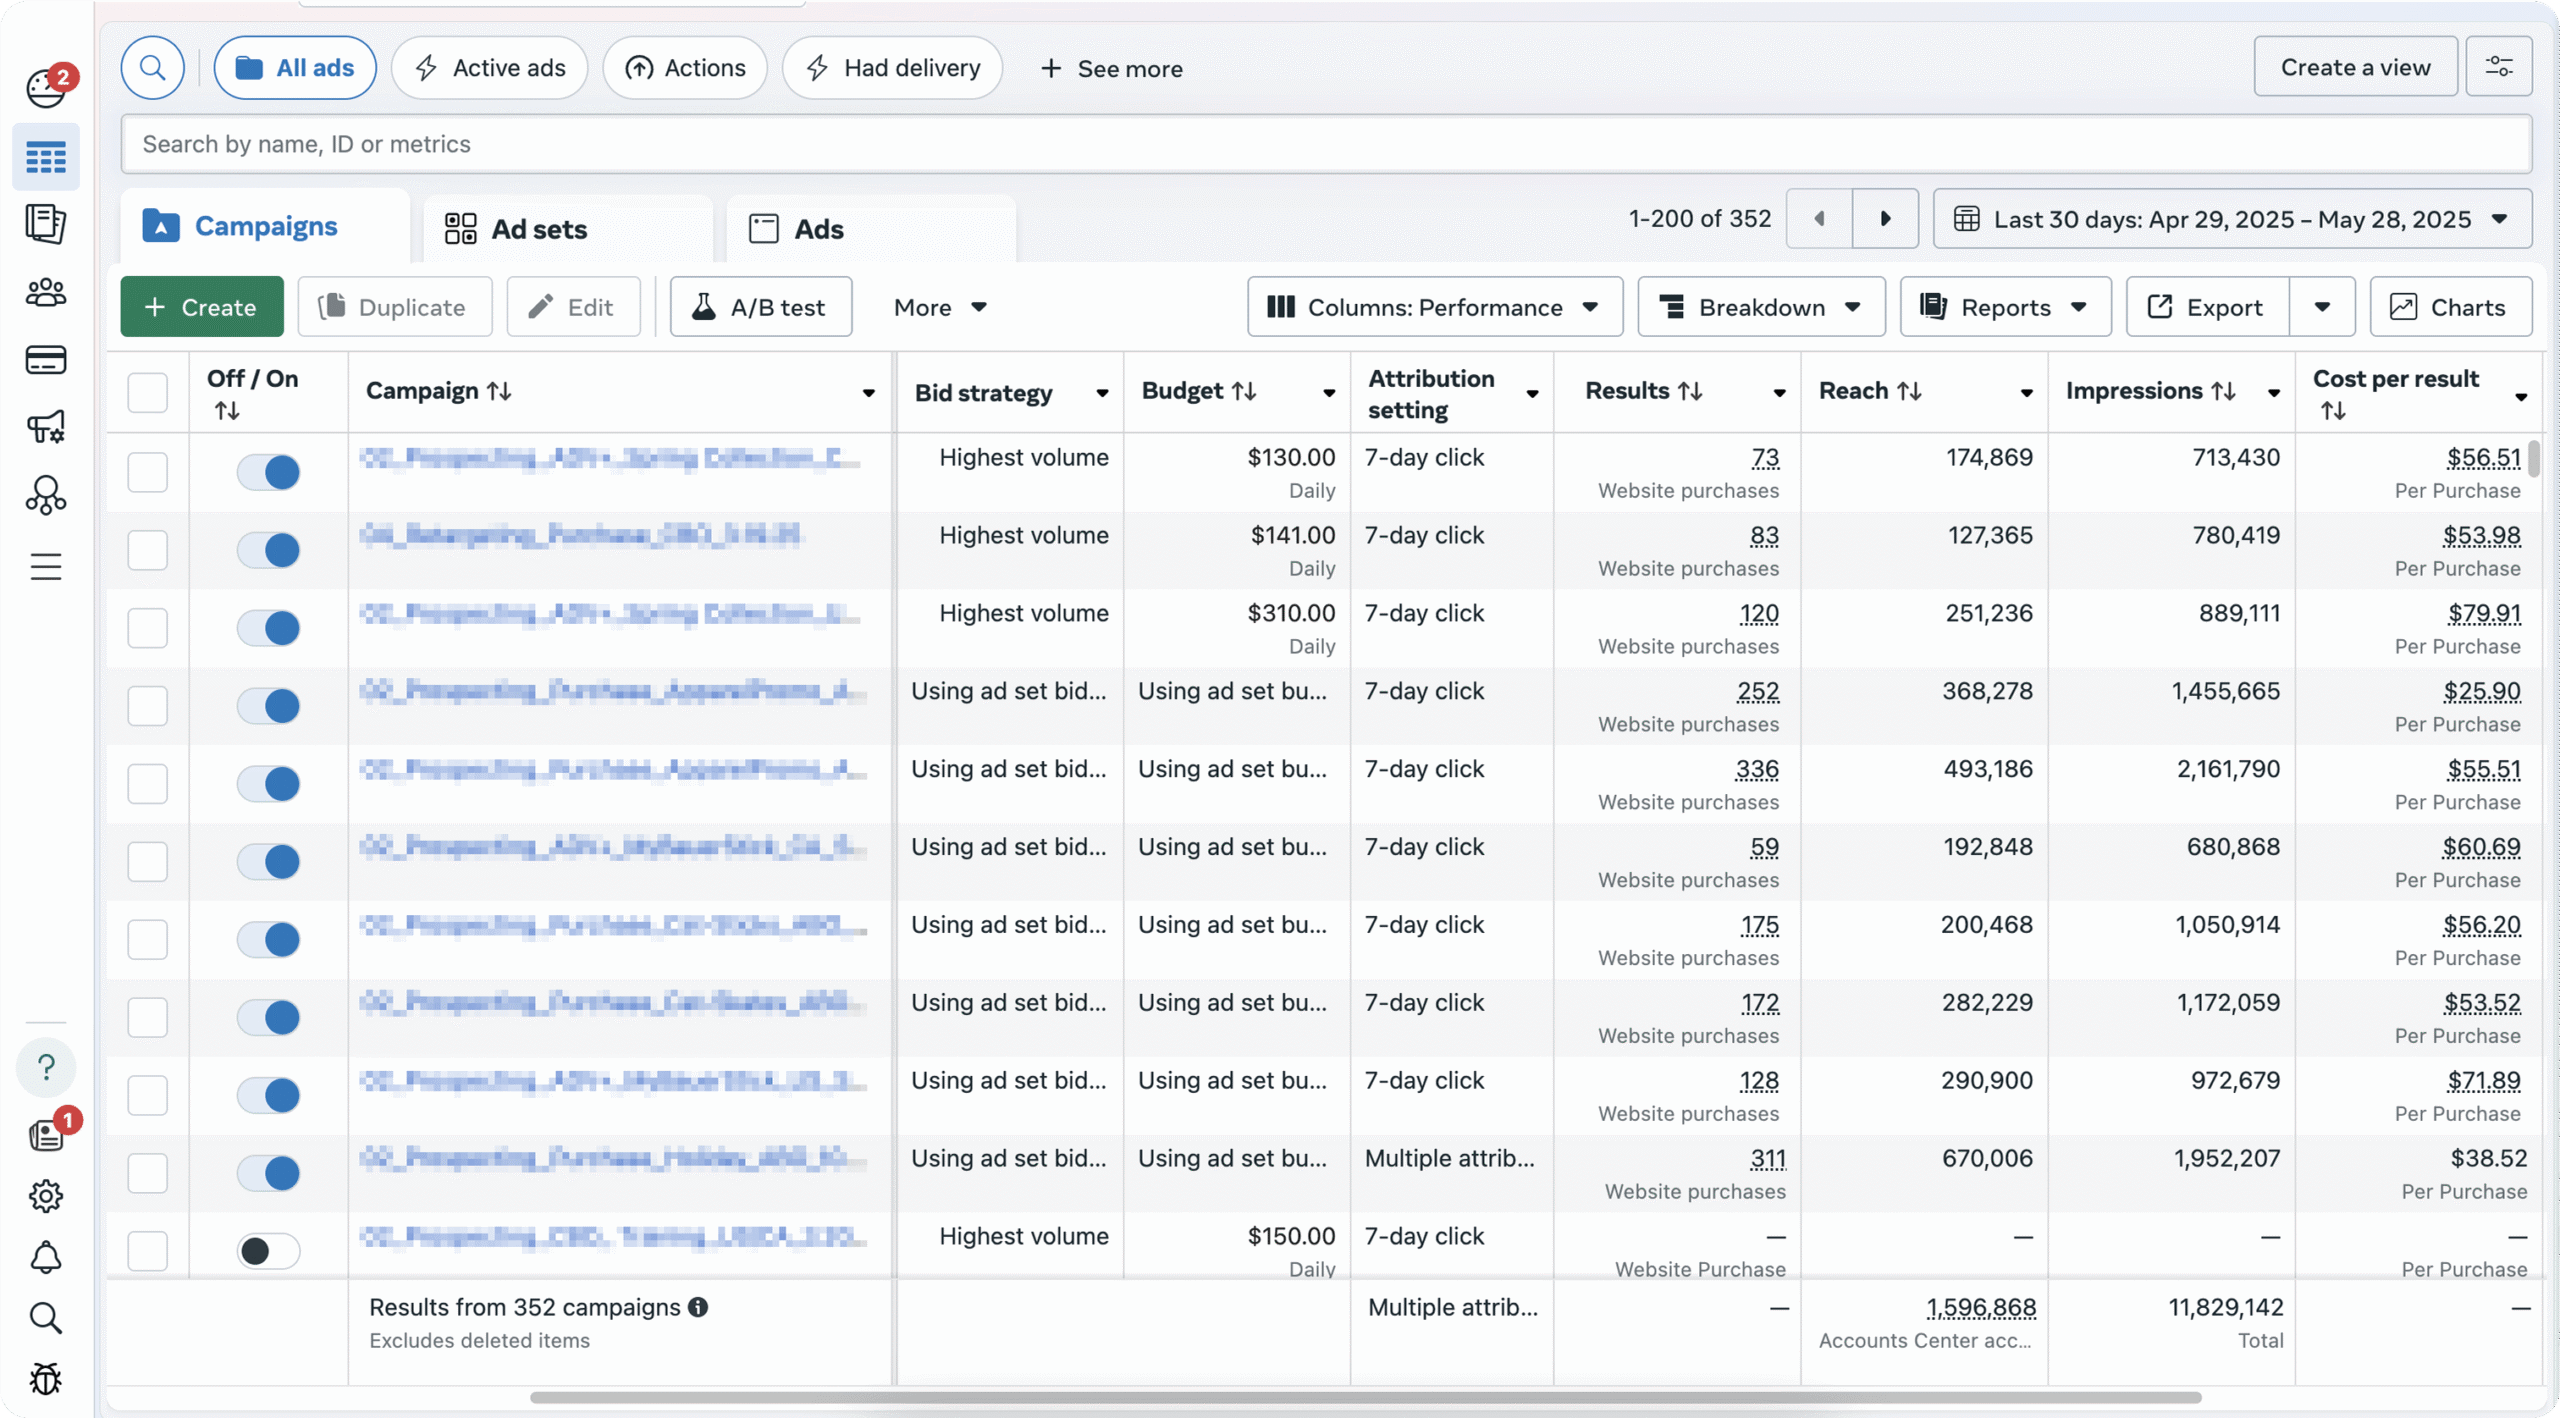This screenshot has height=1418, width=2560.
Task: Open the Experiments nodes icon in sidebar
Action: click(46, 495)
